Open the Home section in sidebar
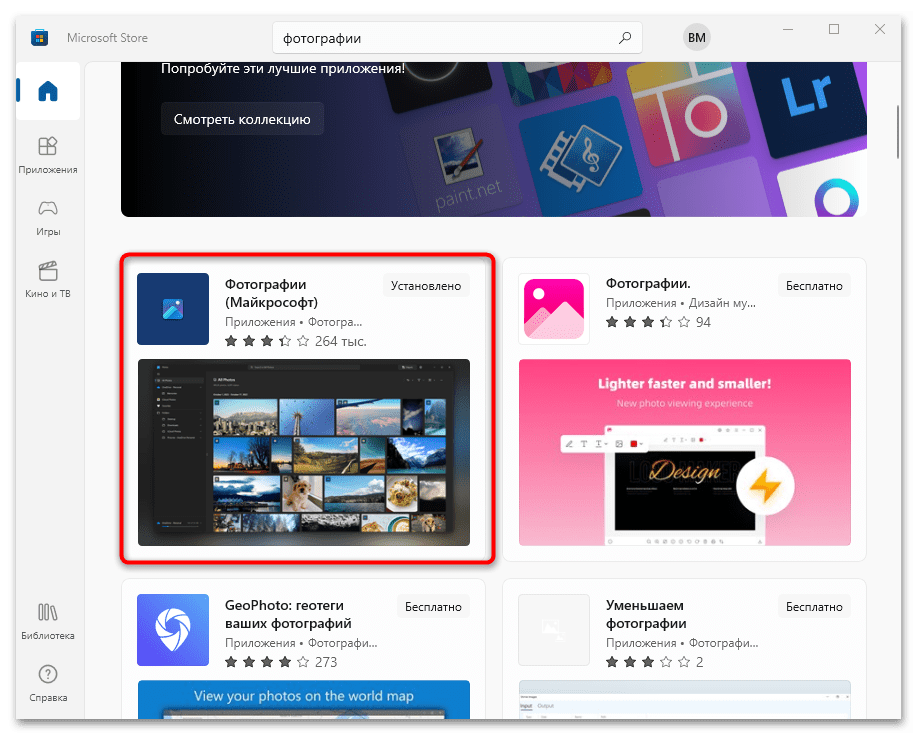Viewport: 917px width, 735px height. tap(48, 91)
